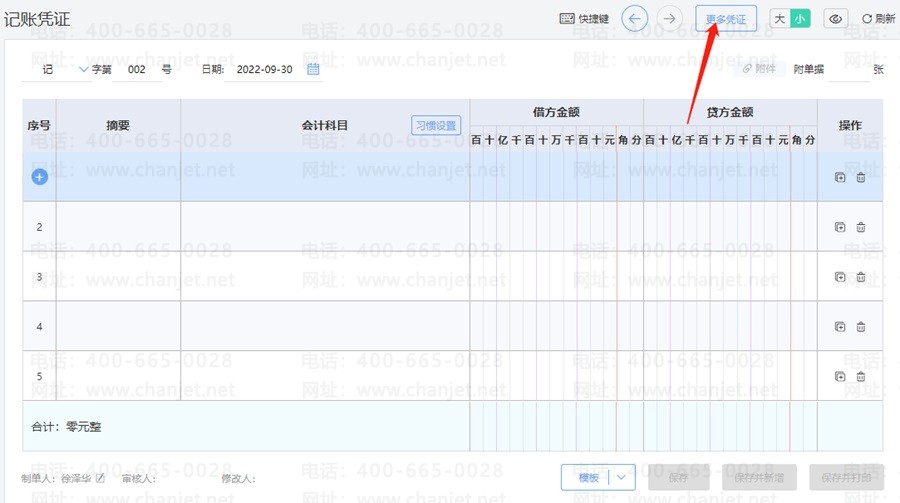Click the 模板 template button
This screenshot has width=900, height=503.
589,477
